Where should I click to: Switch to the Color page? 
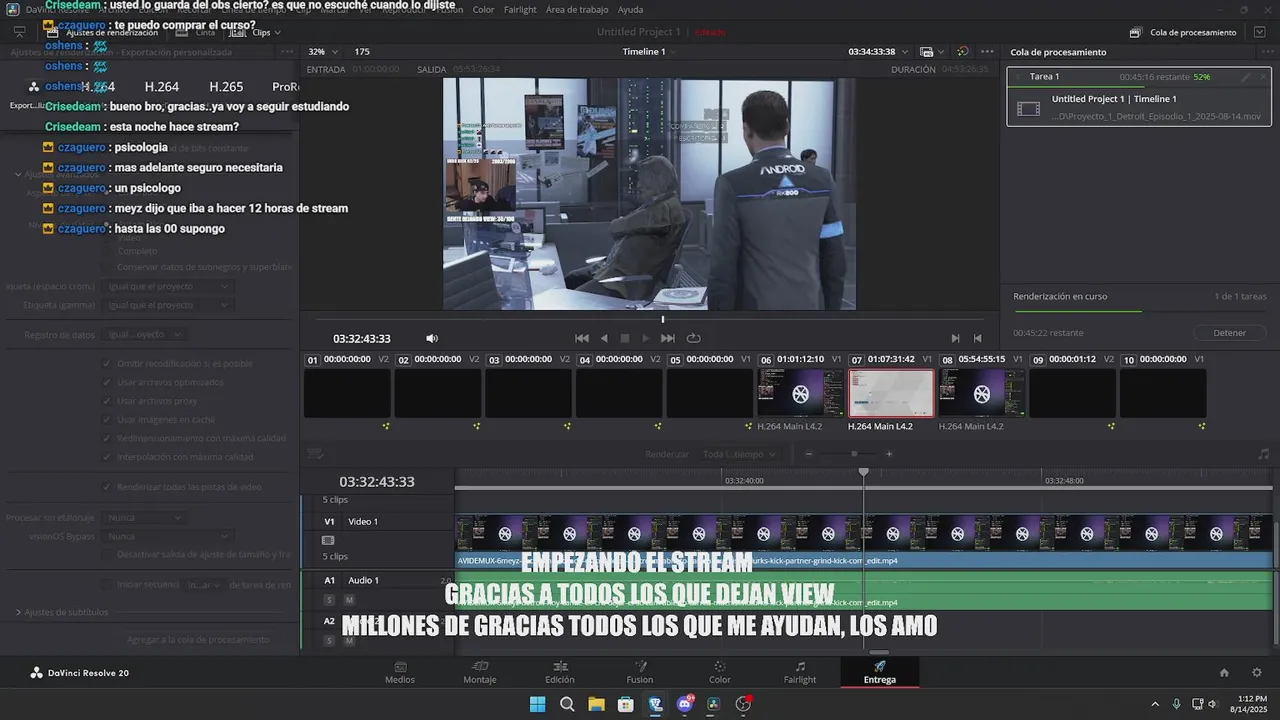(x=720, y=672)
